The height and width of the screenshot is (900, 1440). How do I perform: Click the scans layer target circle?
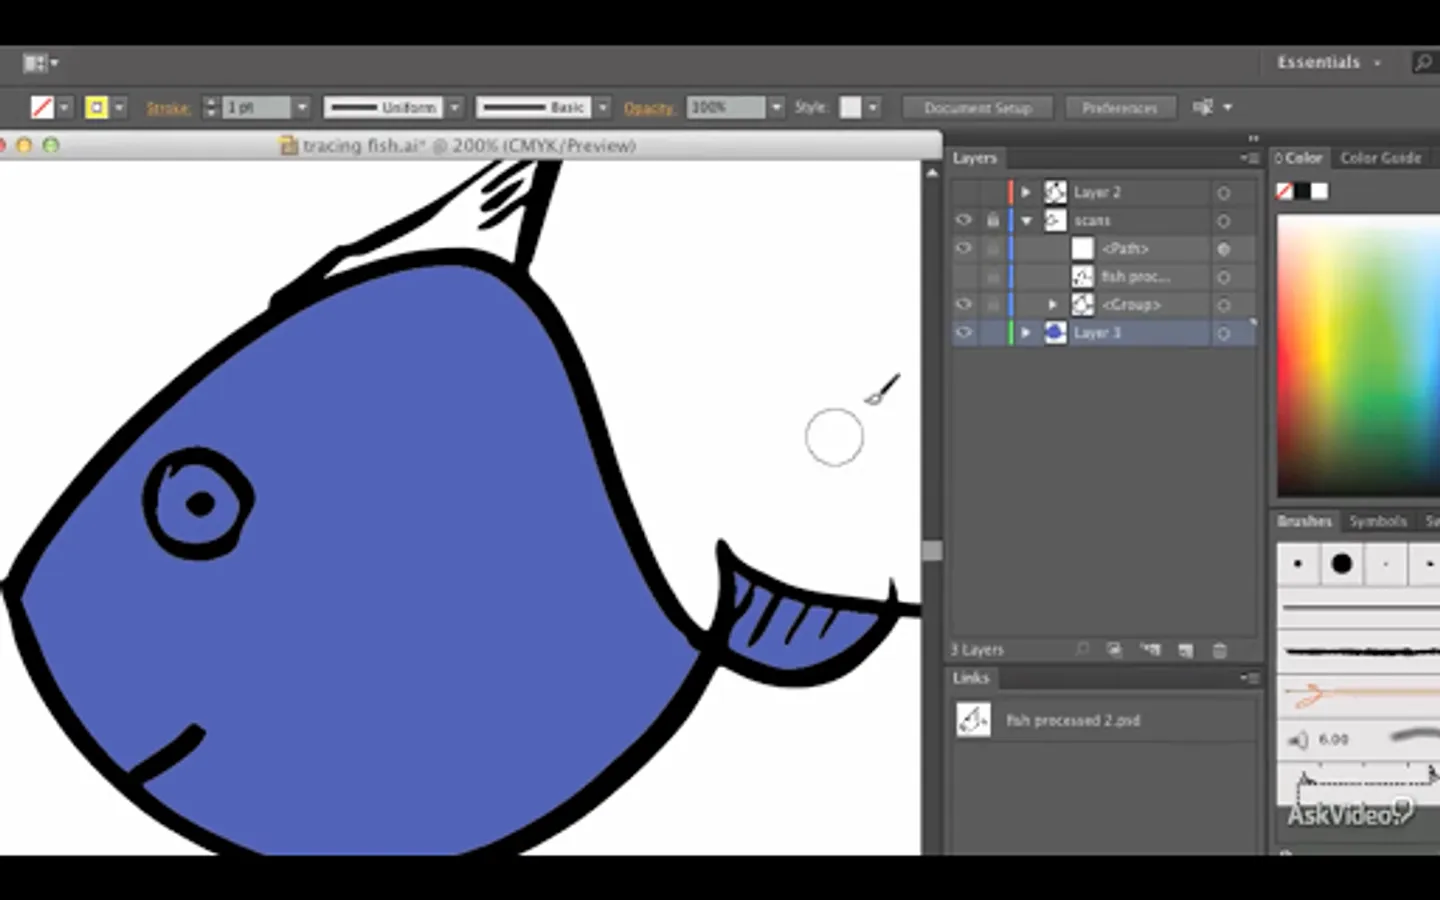pos(1224,221)
